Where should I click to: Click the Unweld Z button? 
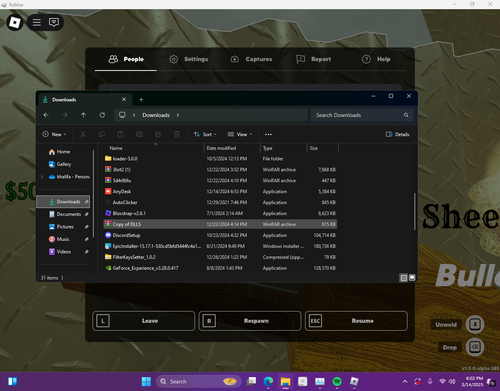pos(475,324)
